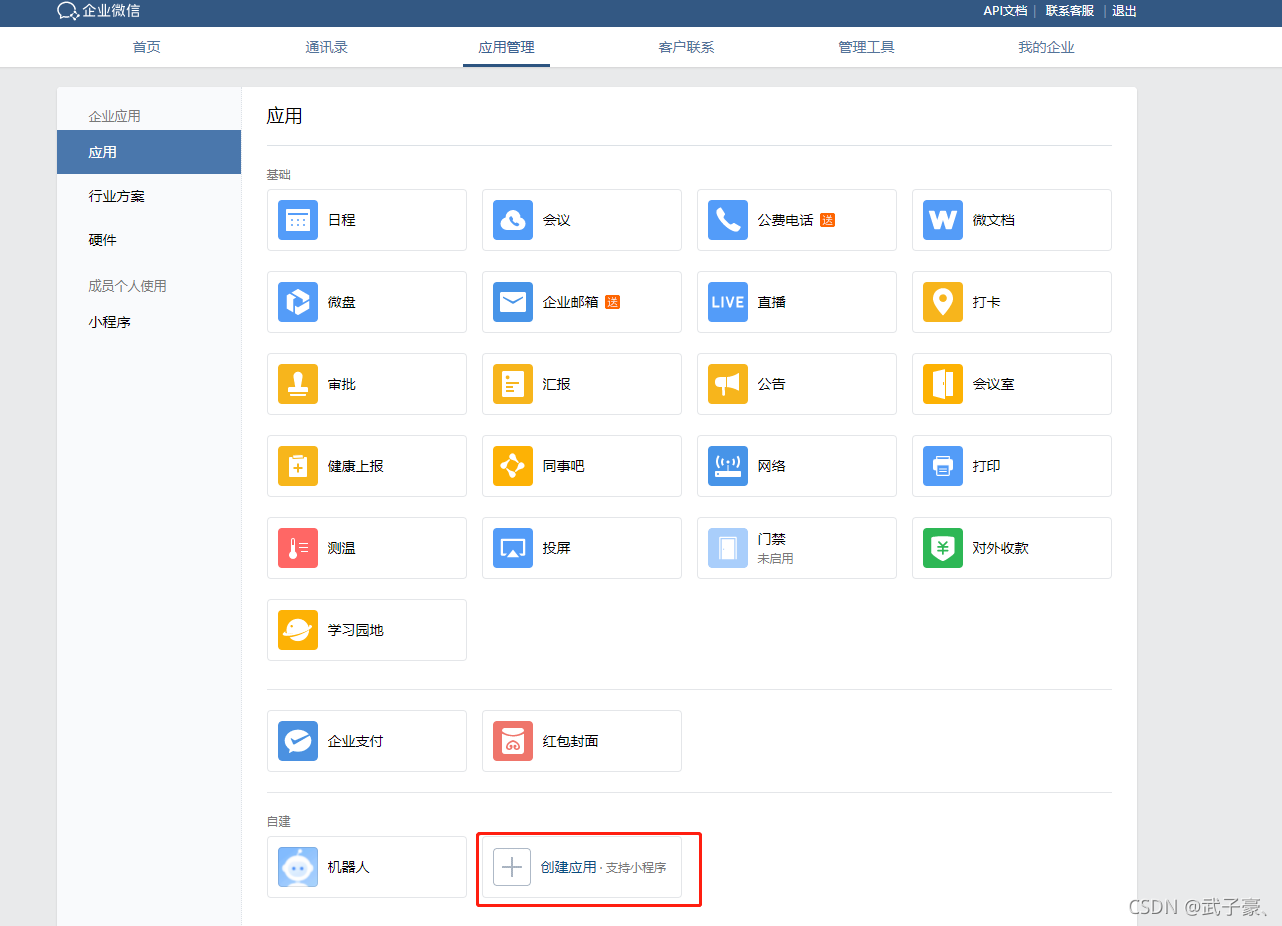Image resolution: width=1282 pixels, height=926 pixels.
Task: Open the 打卡 app label
Action: click(987, 302)
